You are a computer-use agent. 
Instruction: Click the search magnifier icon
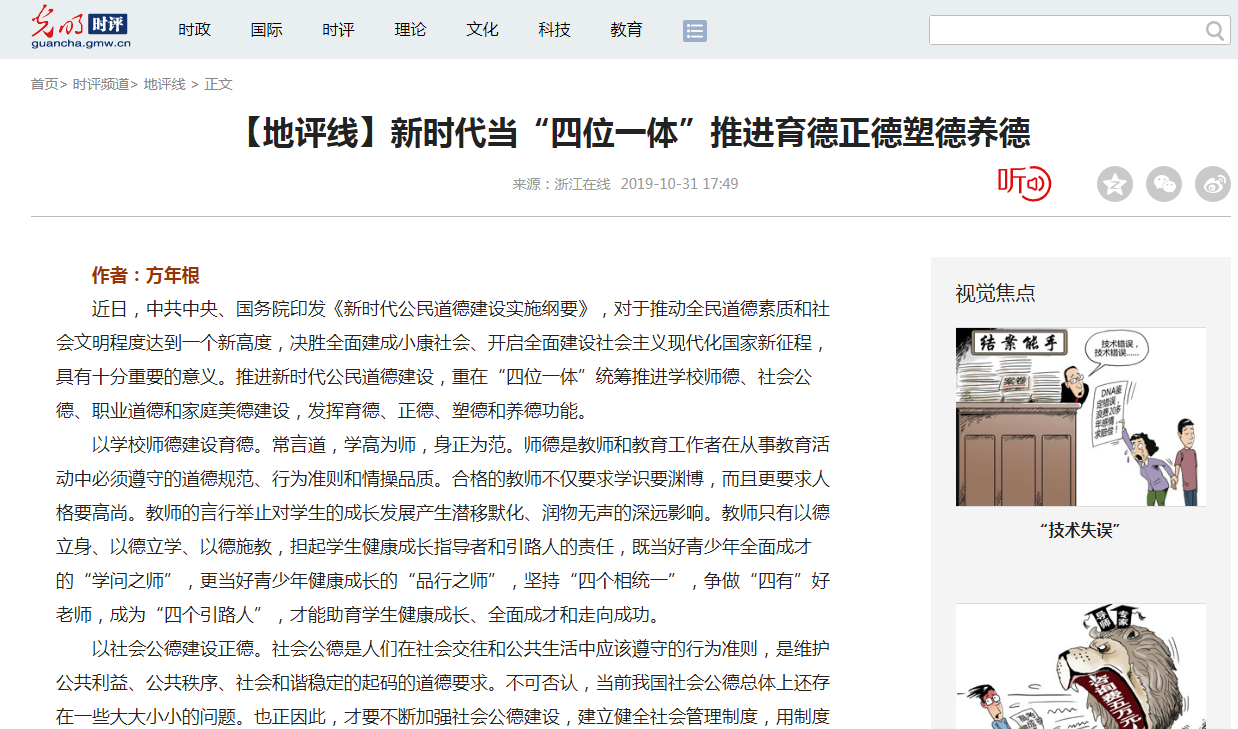[x=1214, y=31]
